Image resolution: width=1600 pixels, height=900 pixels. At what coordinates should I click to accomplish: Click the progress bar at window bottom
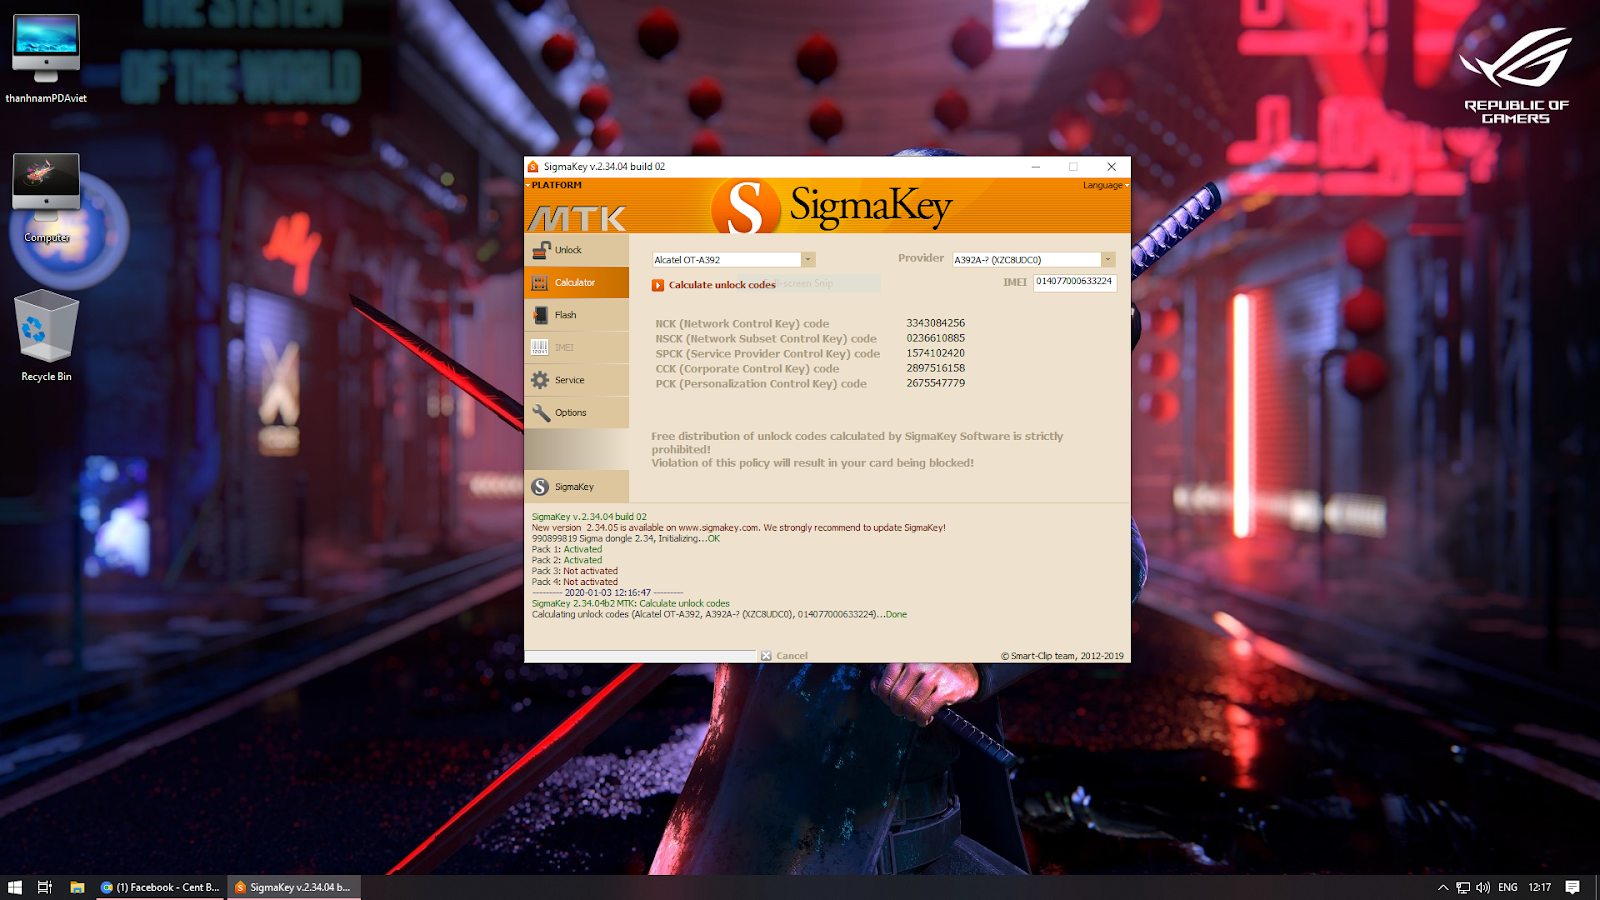point(640,656)
